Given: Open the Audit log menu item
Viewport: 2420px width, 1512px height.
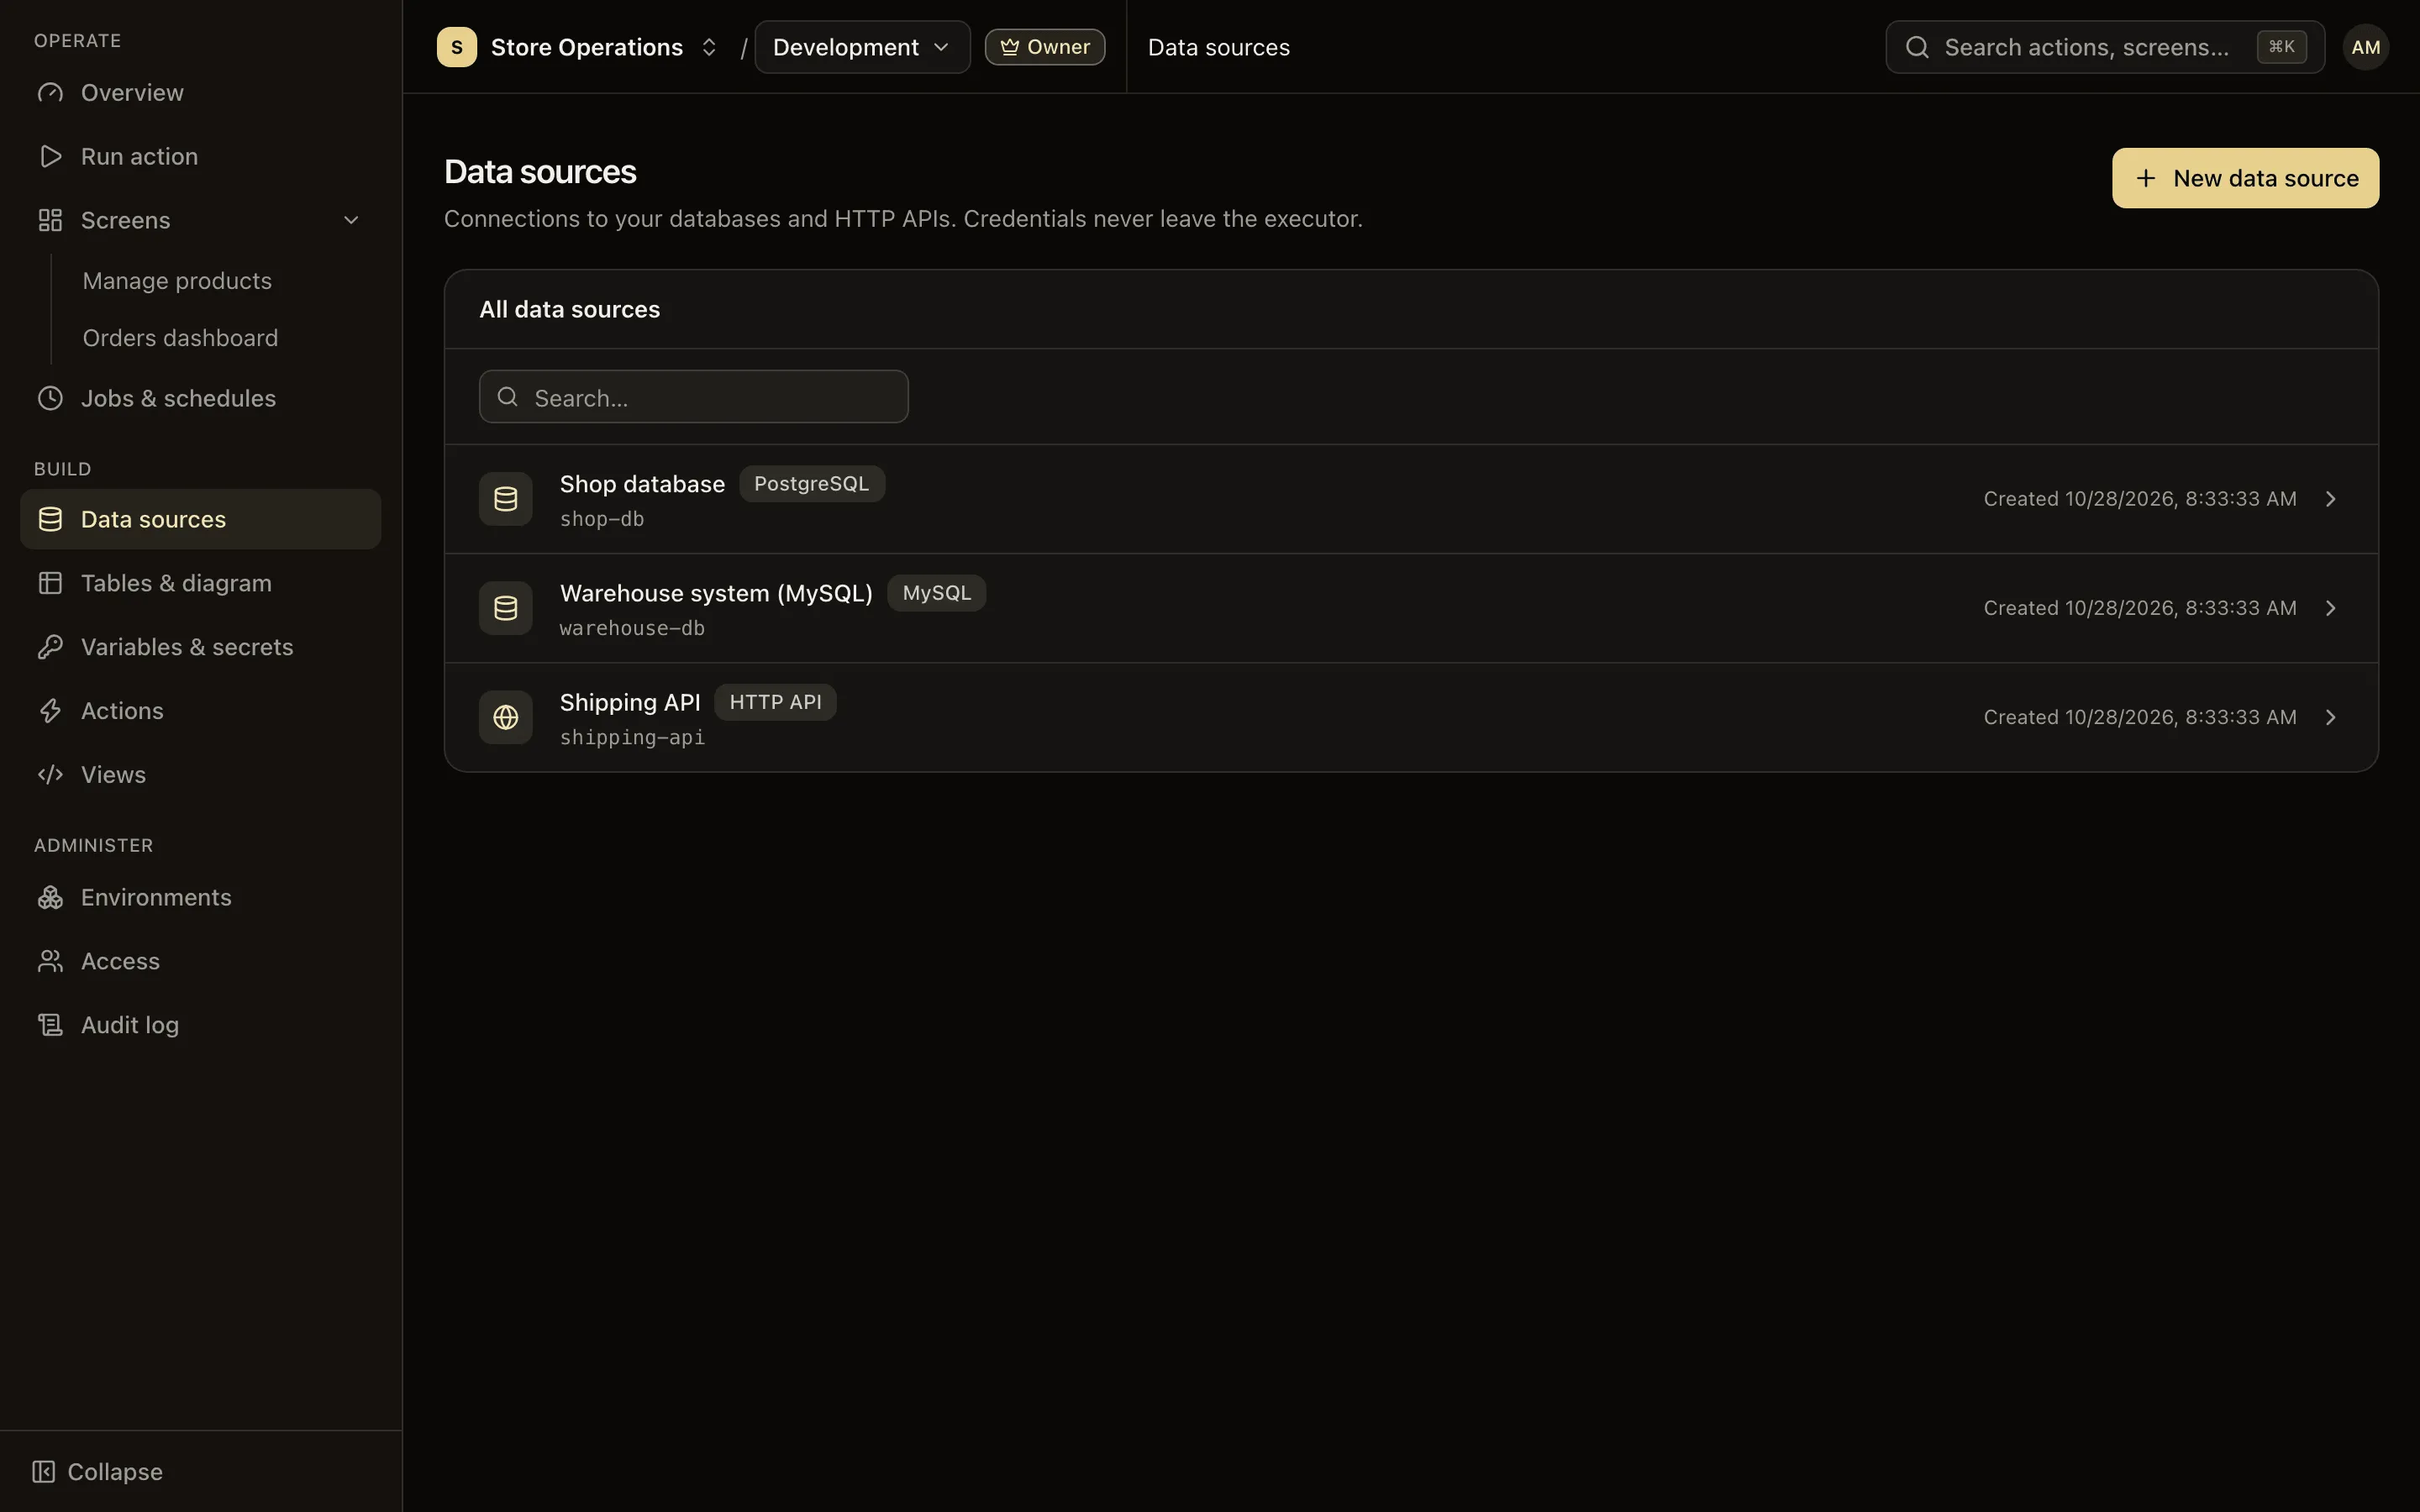Looking at the screenshot, I should coord(200,1025).
